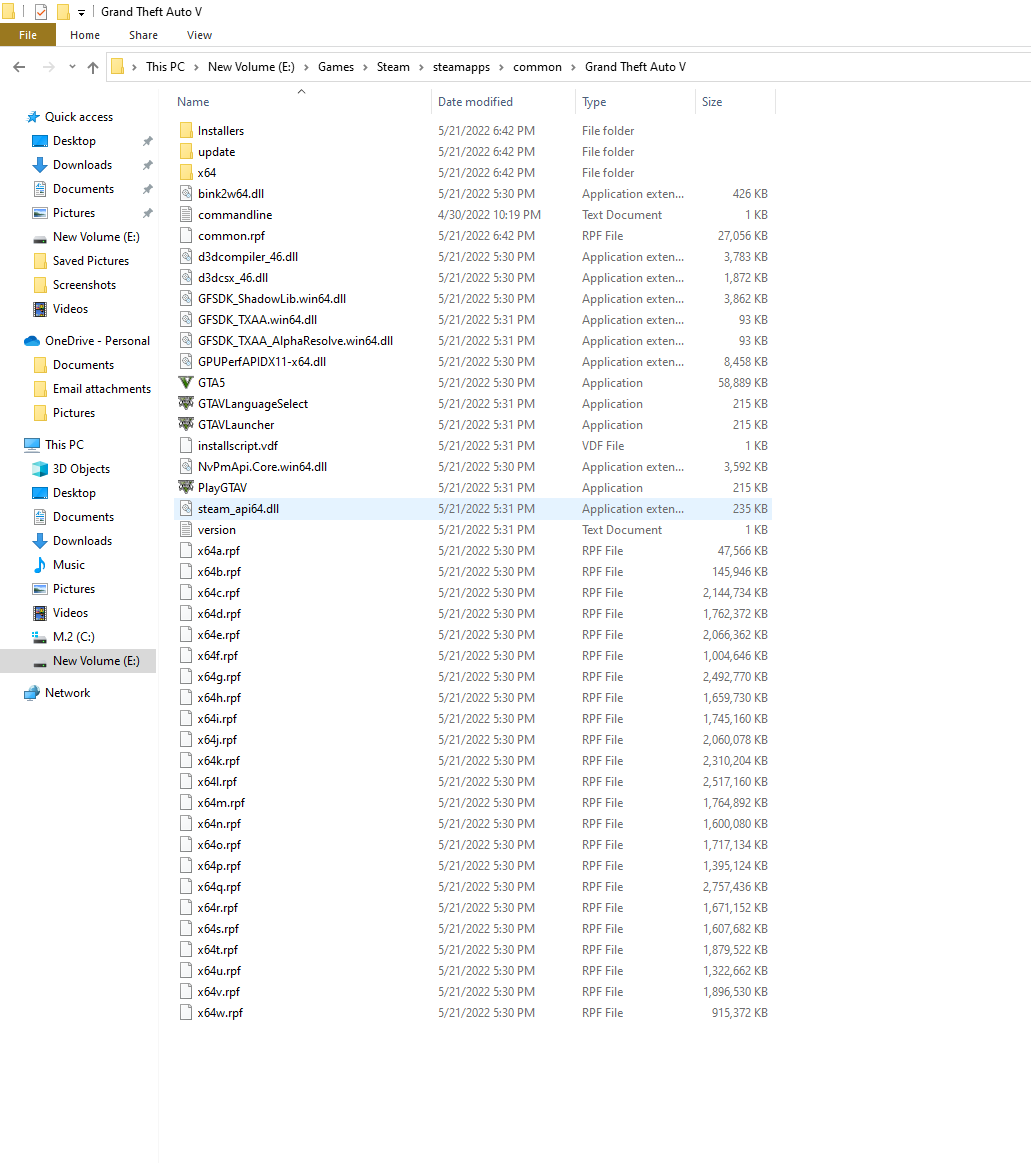Screen dimensions: 1031x1163
Task: Expand the chevron after steamapps in address bar
Action: pos(501,67)
